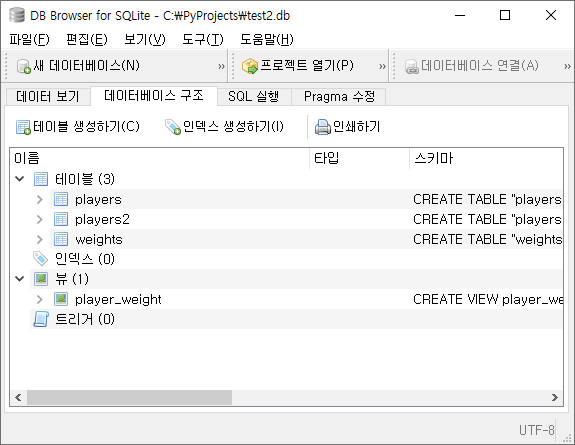The height and width of the screenshot is (445, 575).
Task: Click the 이름 column header
Action: tap(160, 158)
